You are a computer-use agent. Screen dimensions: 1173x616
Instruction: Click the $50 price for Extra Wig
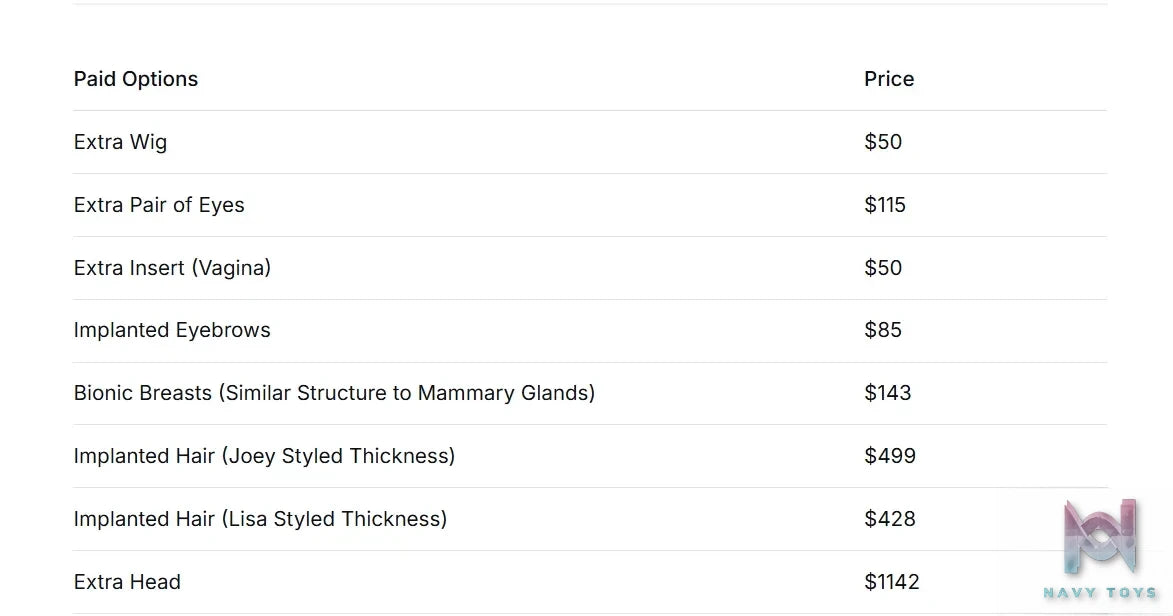pos(883,141)
